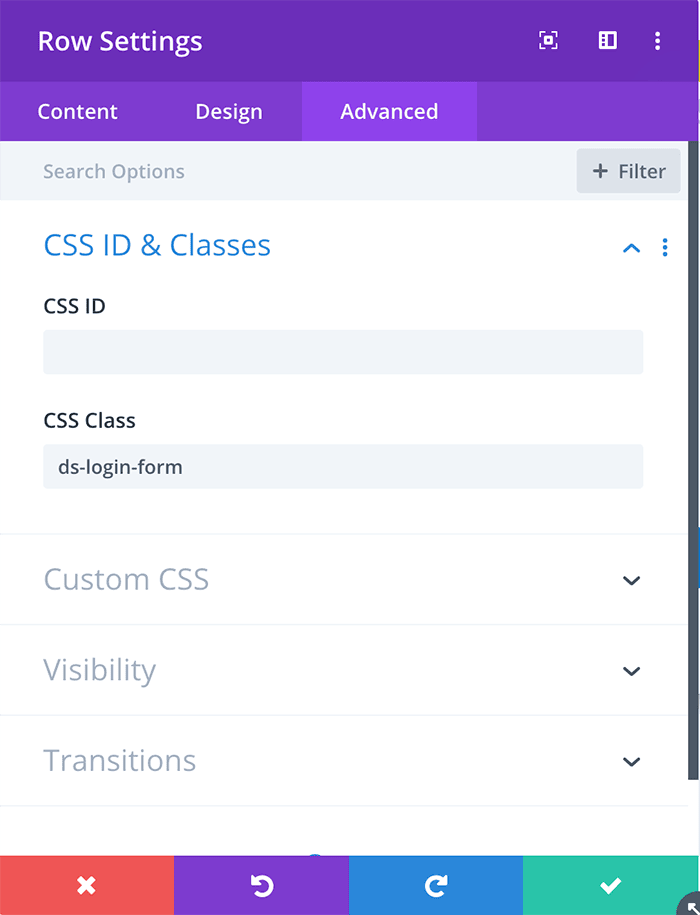
Task: Click the redo arrow button
Action: click(436, 885)
